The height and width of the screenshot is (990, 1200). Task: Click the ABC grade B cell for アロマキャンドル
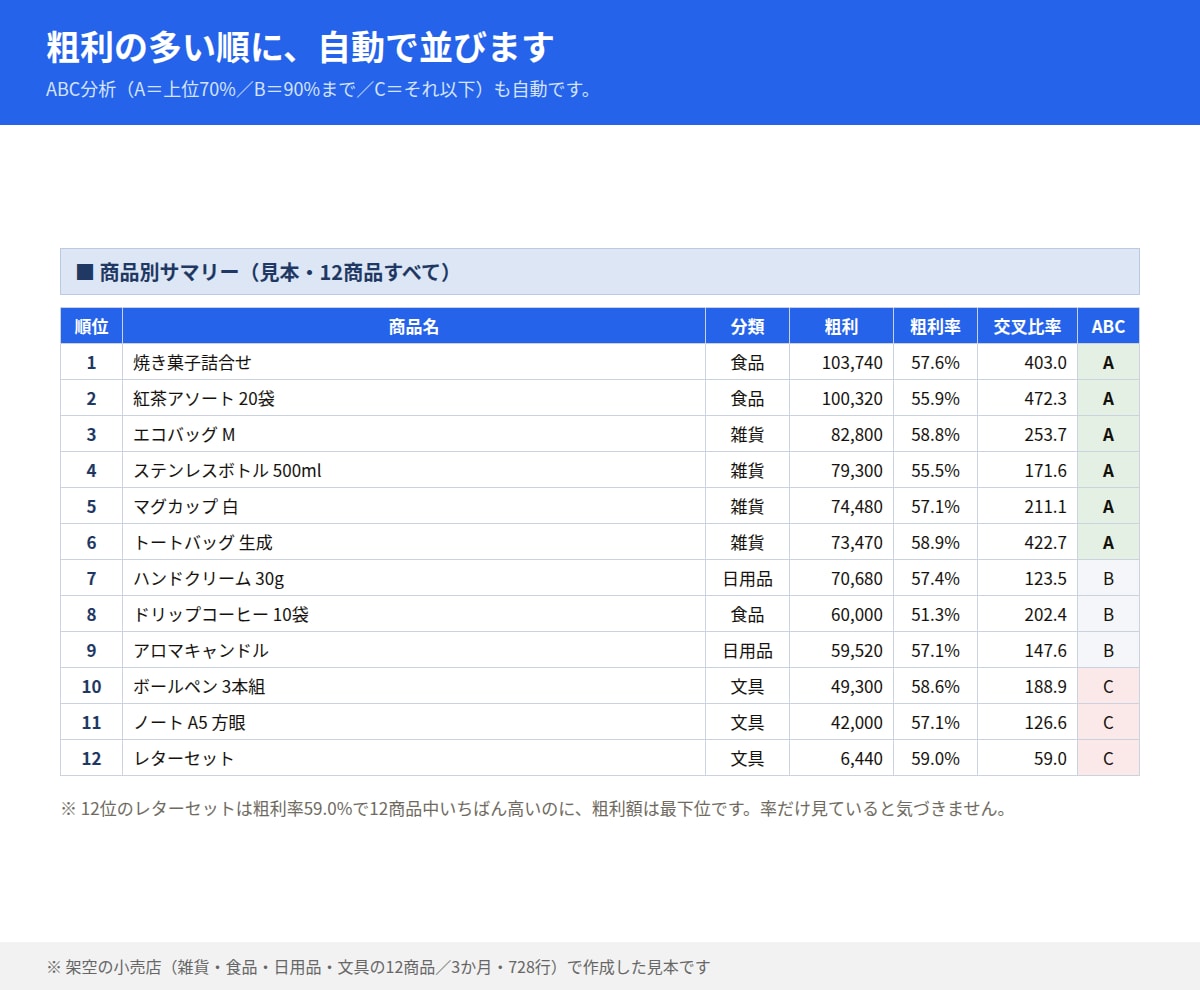point(1108,650)
